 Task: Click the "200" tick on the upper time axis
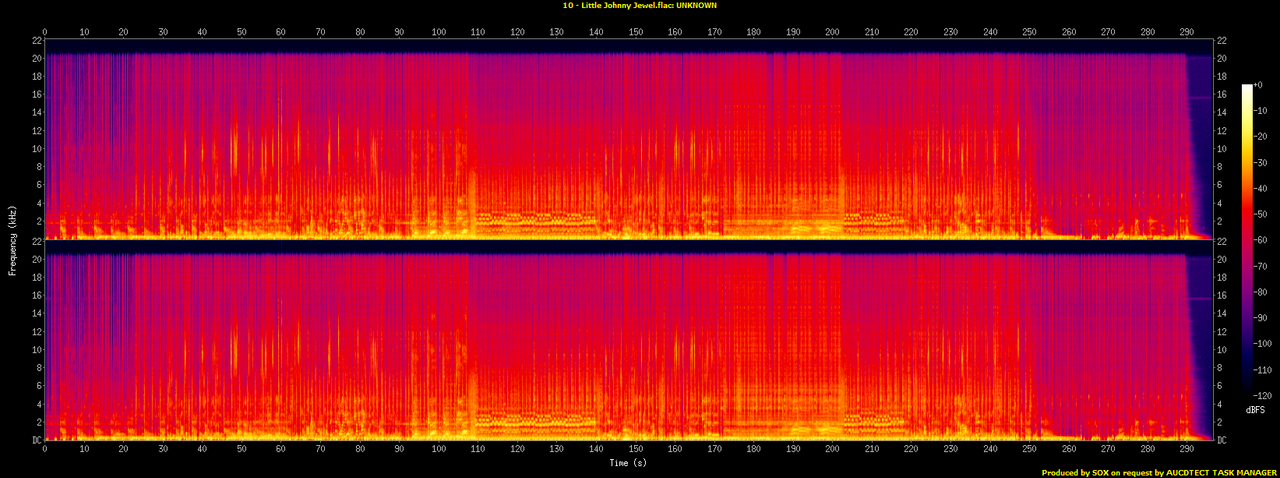(833, 32)
